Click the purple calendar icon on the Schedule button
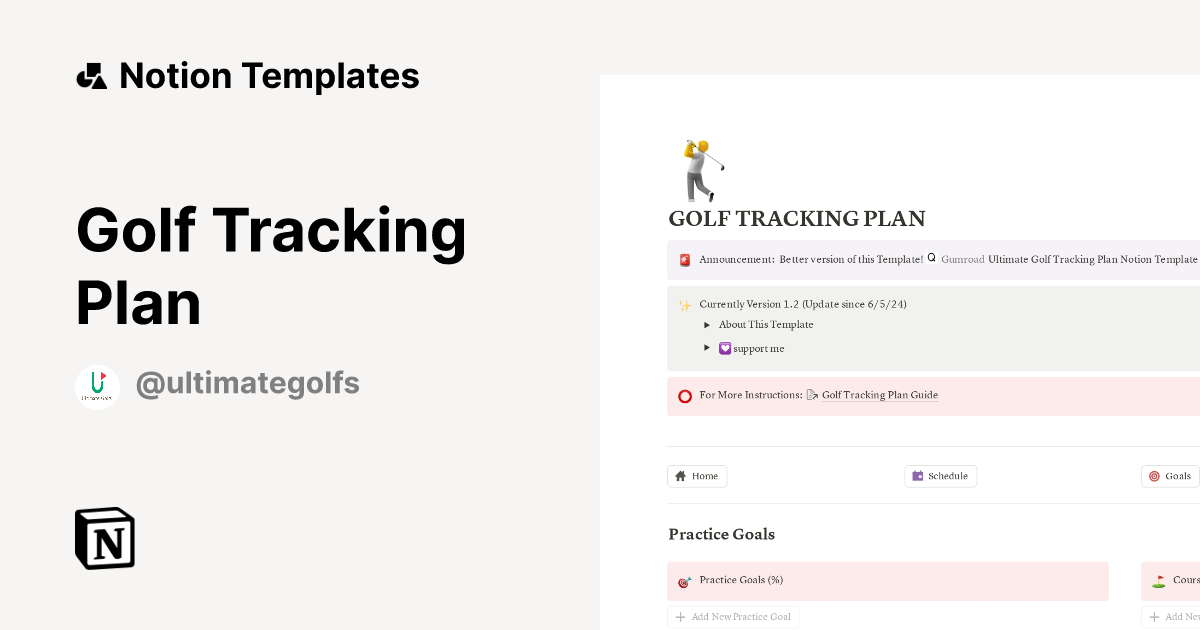Screen dimensions: 1200x630 tap(916, 476)
